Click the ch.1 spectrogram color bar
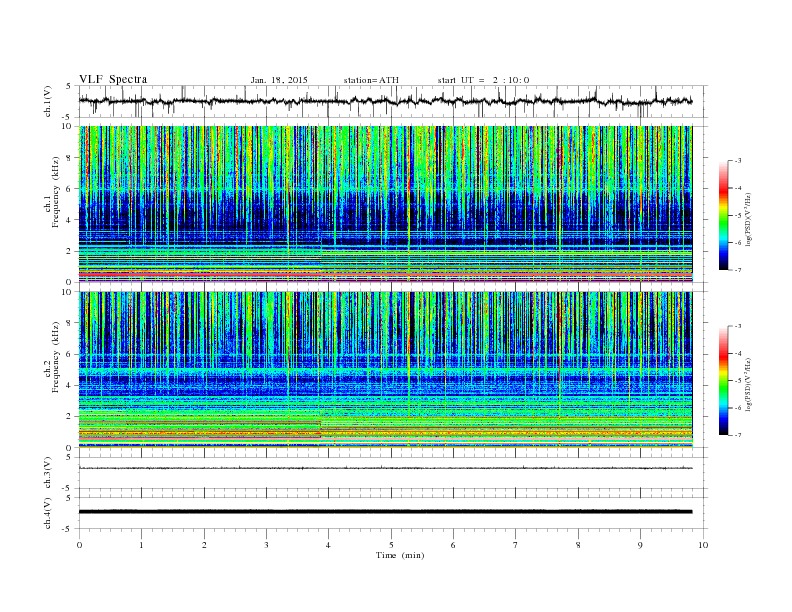Screen dimensions: 792x612 (723, 215)
